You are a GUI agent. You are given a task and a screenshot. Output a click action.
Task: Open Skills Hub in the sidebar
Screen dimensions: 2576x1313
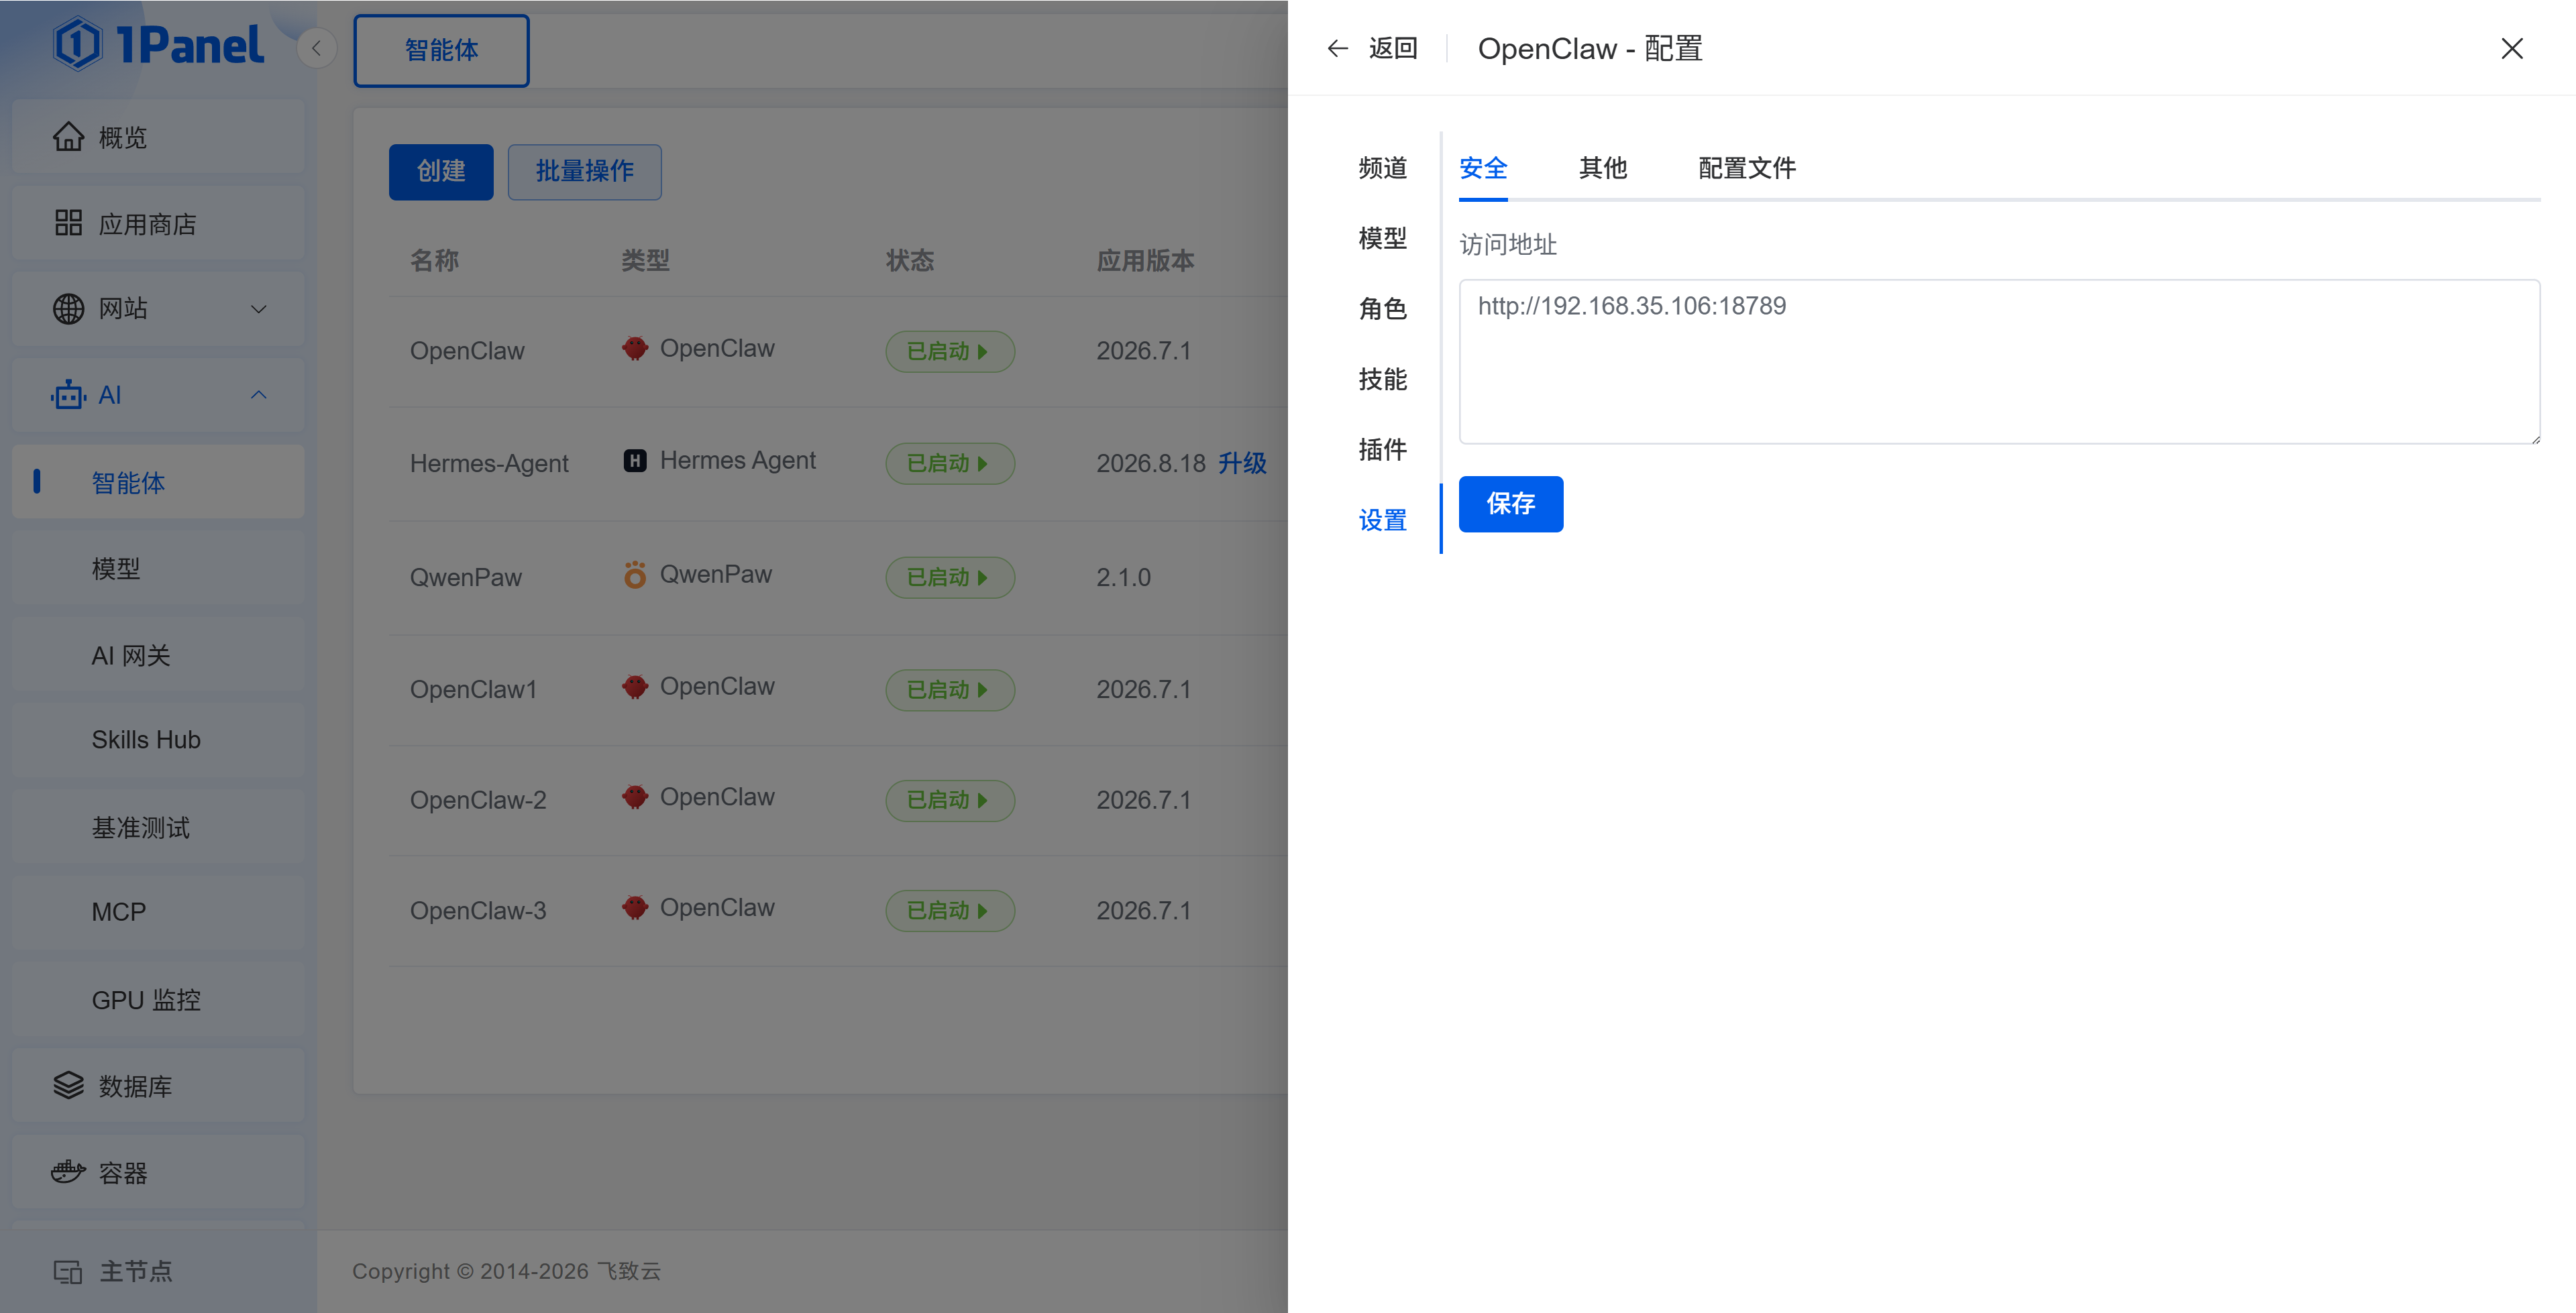click(158, 740)
